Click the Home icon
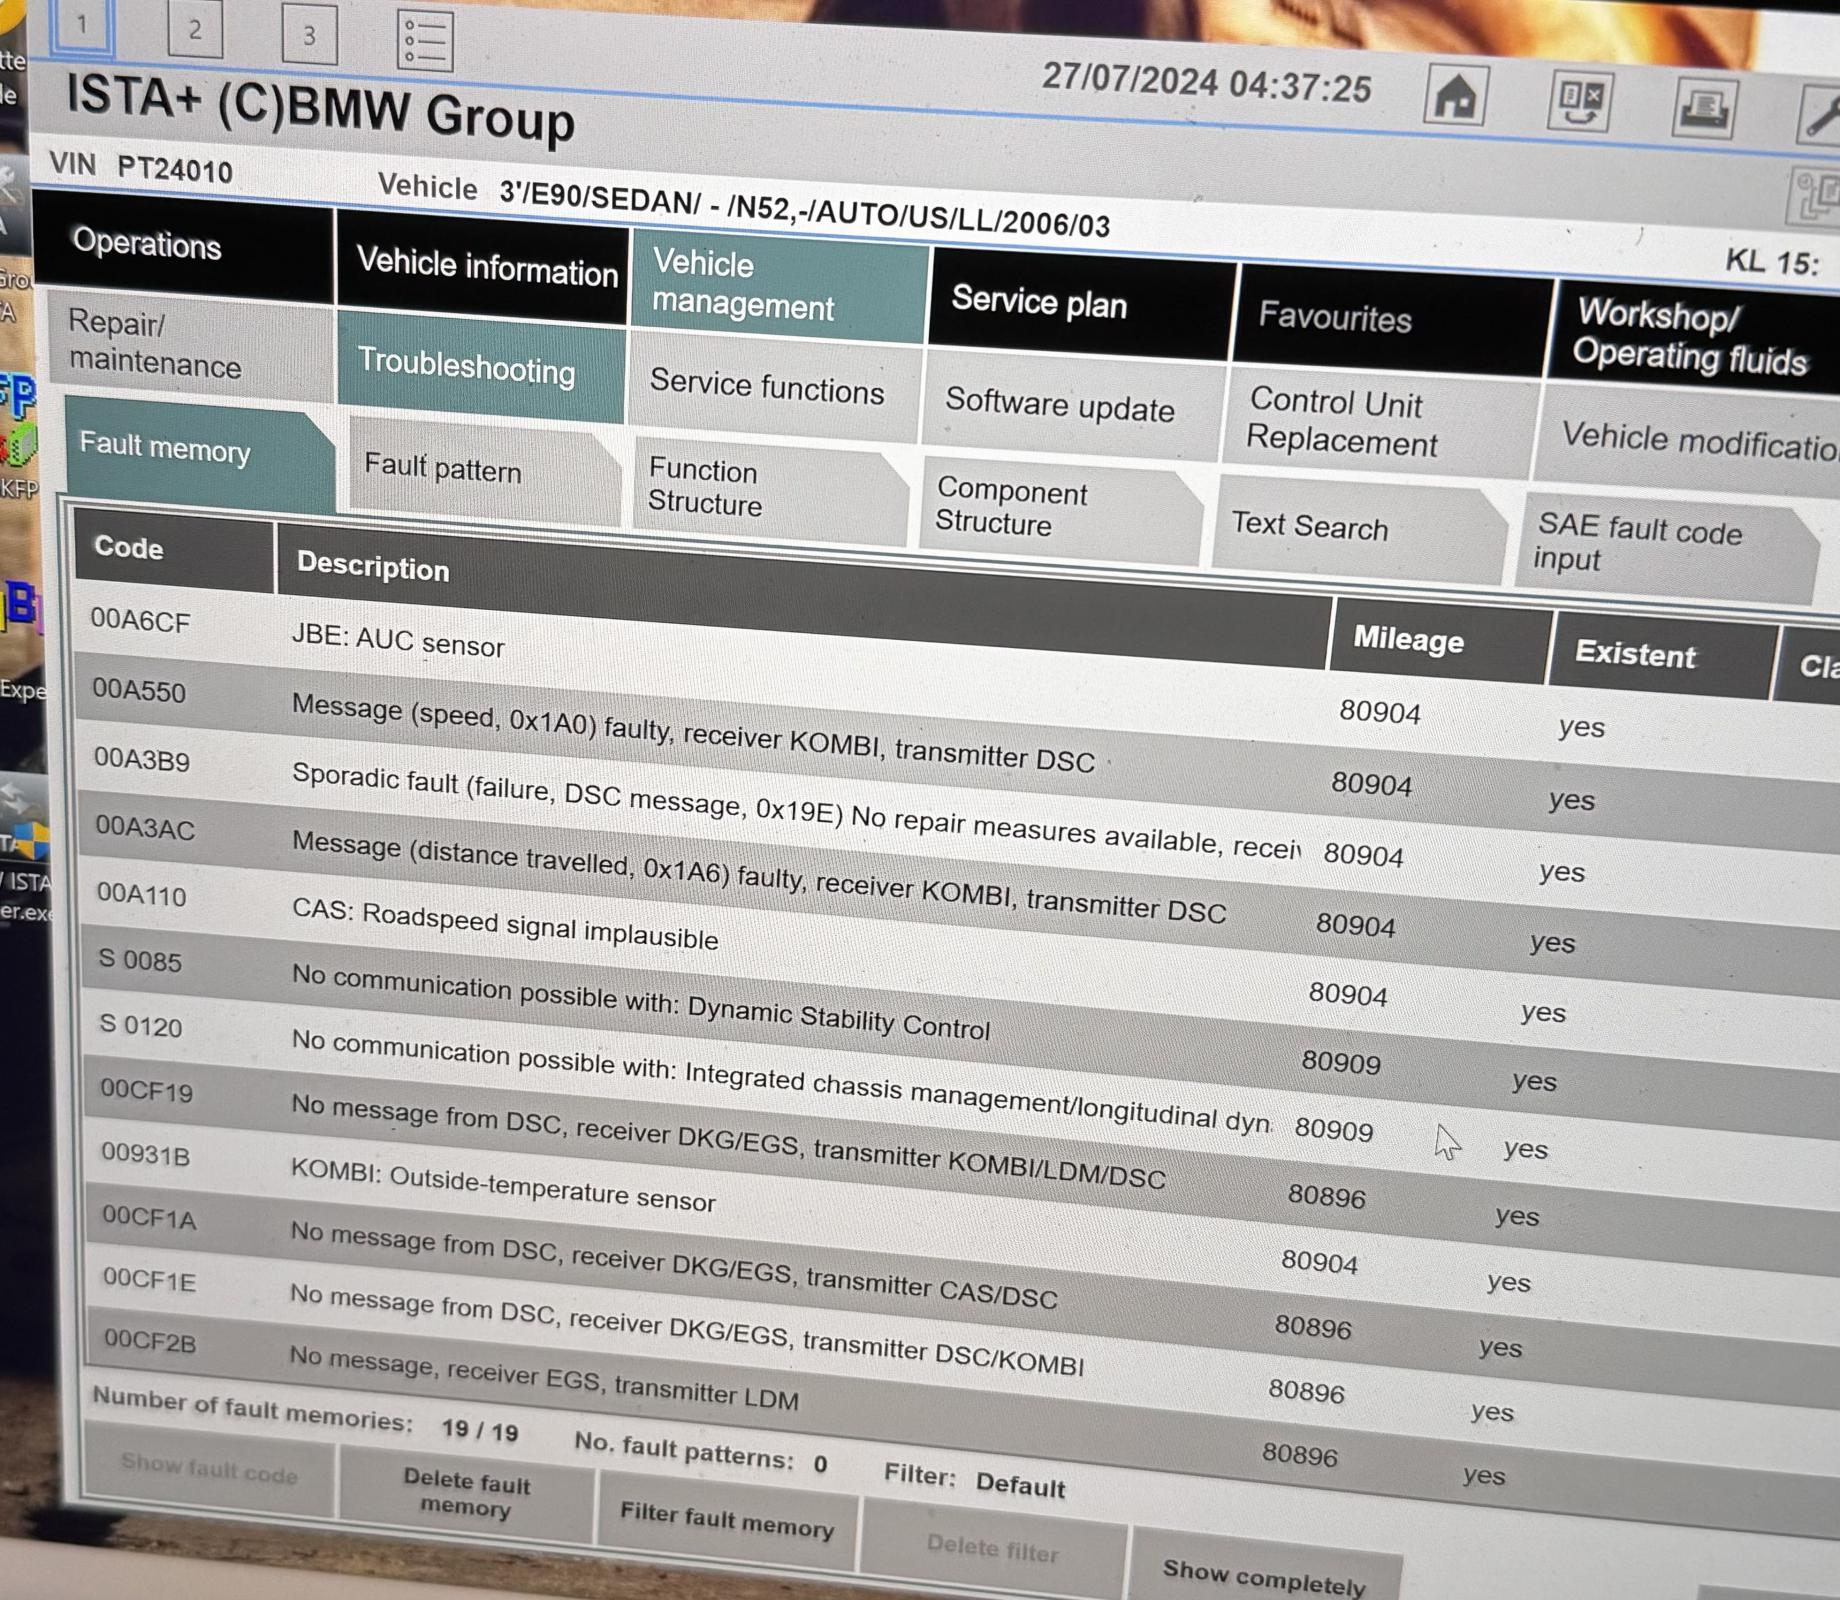This screenshot has height=1600, width=1840. pos(1456,96)
